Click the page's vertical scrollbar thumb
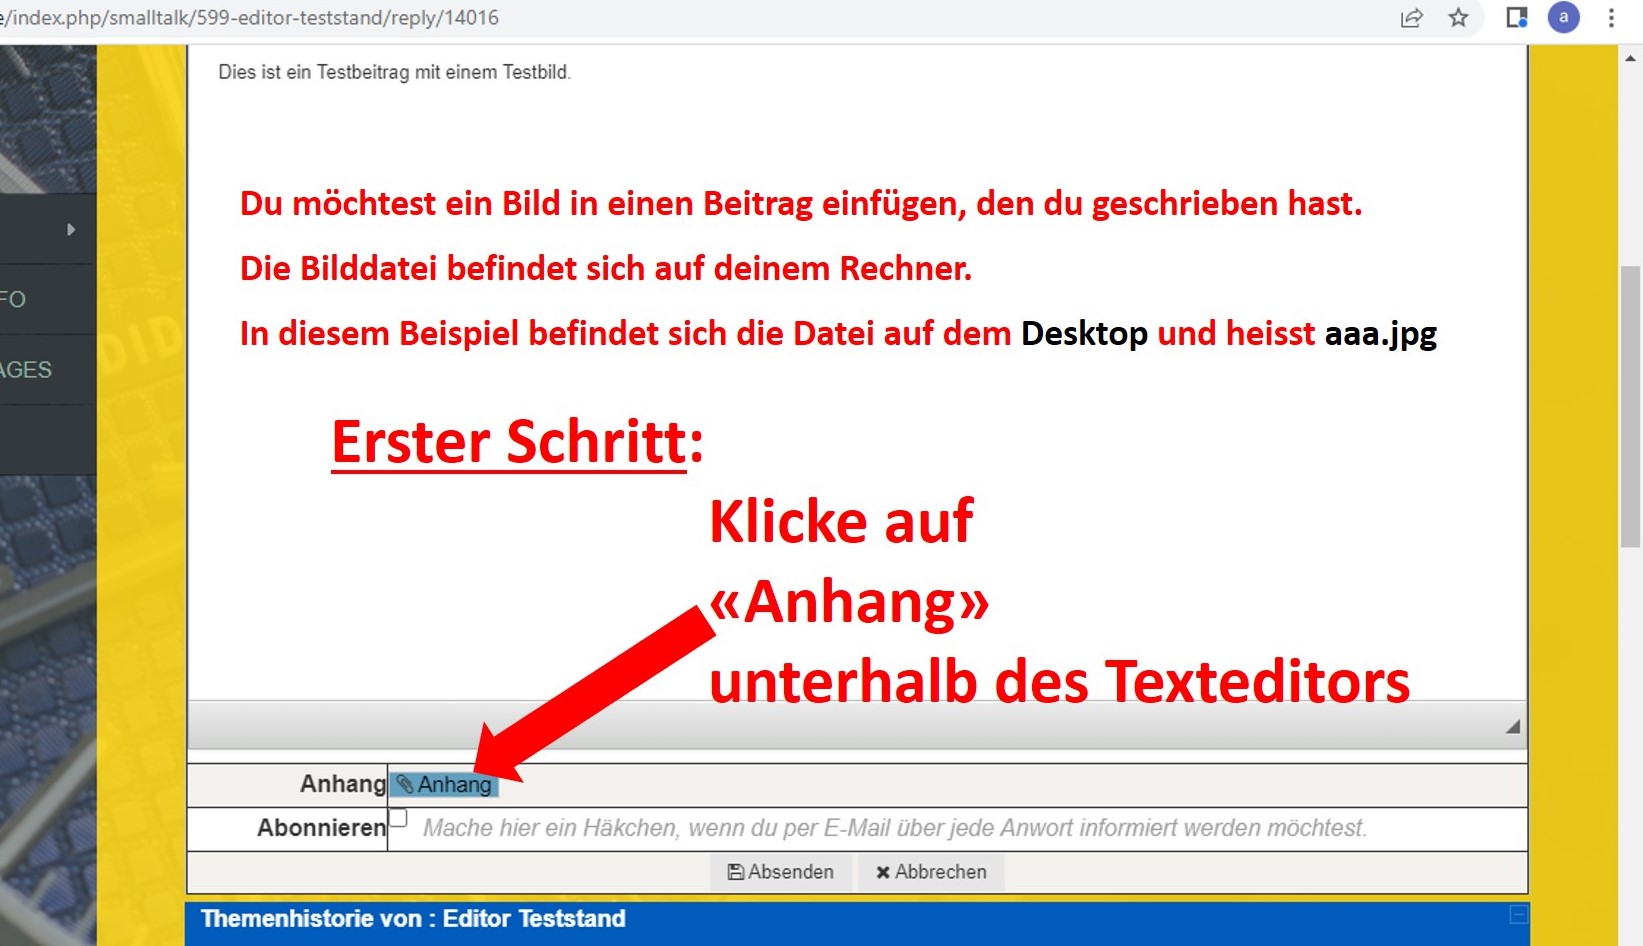 coord(1630,405)
